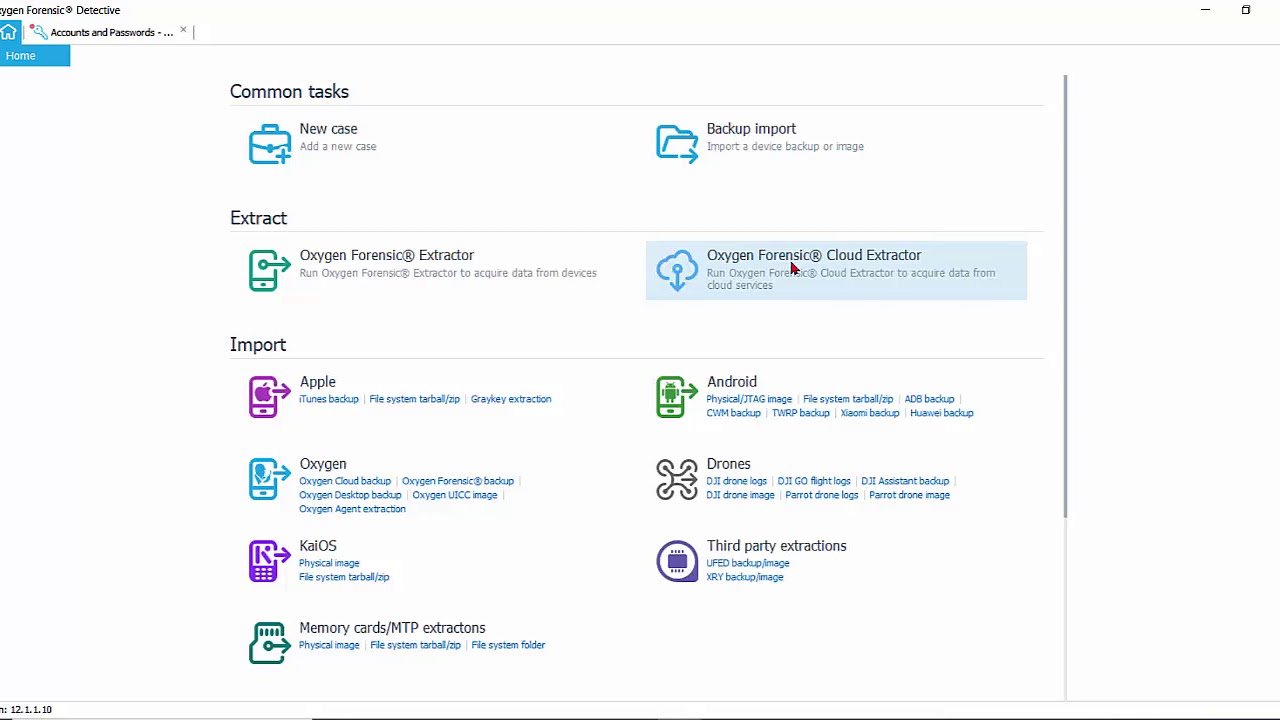Import an Oxygen Cloud backup
This screenshot has height=720, width=1280.
tap(345, 481)
